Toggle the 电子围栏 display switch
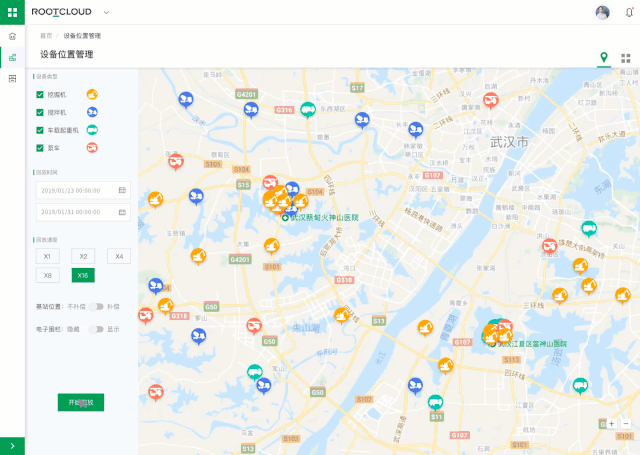 (95, 328)
